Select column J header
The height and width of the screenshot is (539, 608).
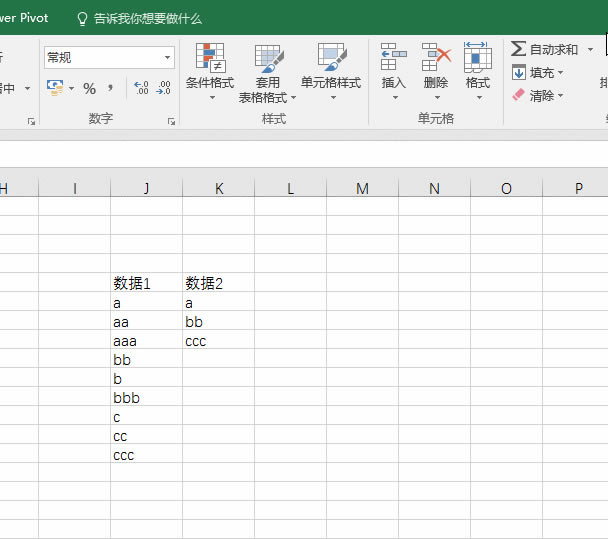click(147, 188)
